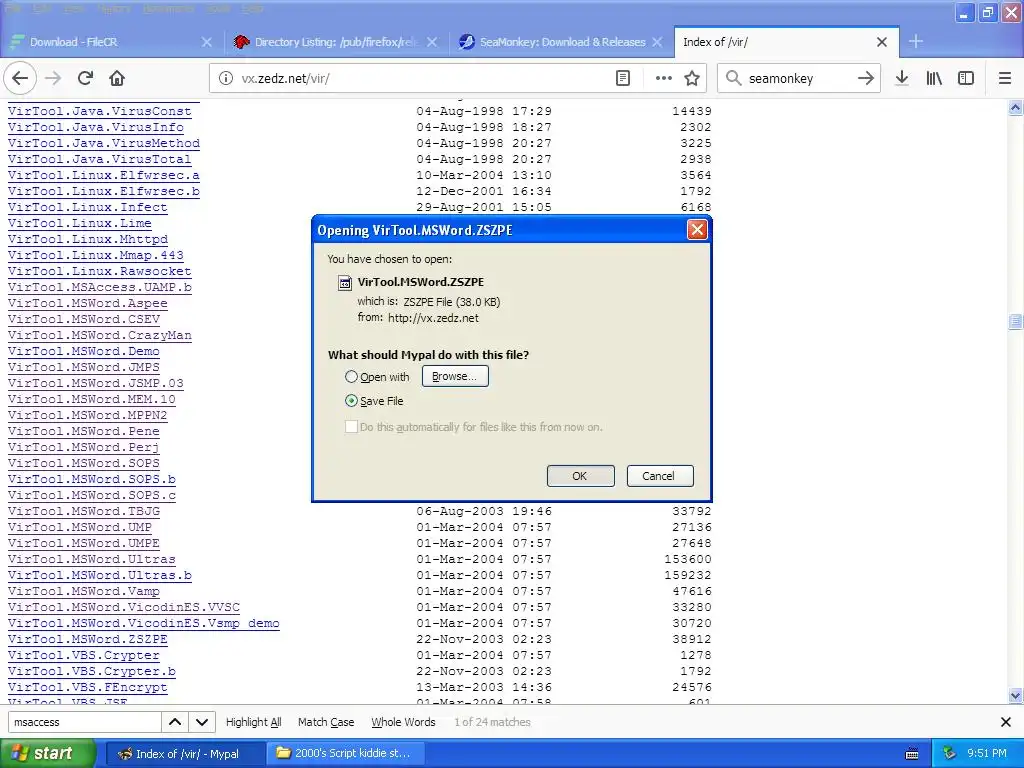Click the page scrollbar down arrow
This screenshot has width=1024, height=768.
pyautogui.click(x=1016, y=696)
